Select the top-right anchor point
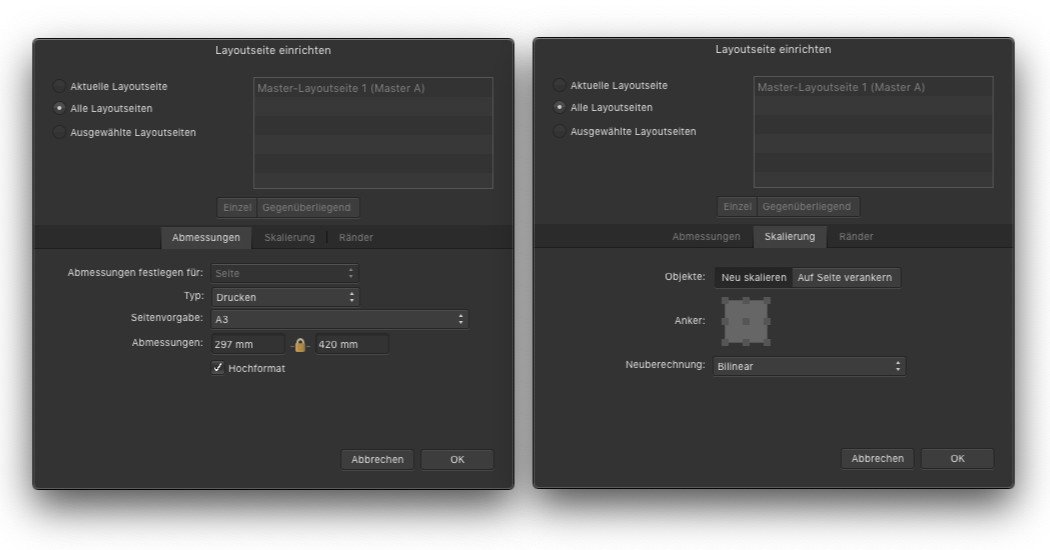The image size is (1050, 550). click(x=767, y=301)
